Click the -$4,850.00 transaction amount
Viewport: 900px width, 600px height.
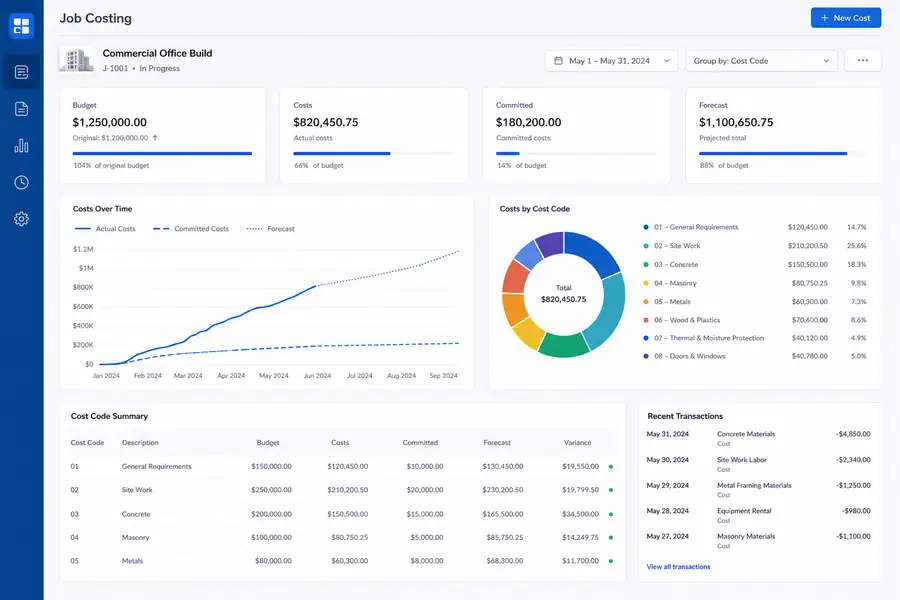pos(853,434)
